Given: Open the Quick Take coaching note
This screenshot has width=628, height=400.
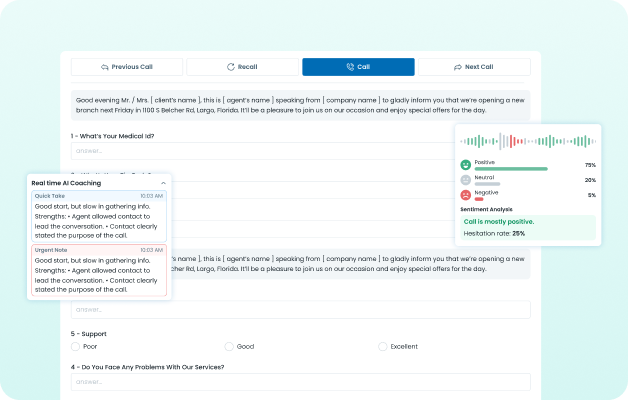Looking at the screenshot, I should point(98,215).
